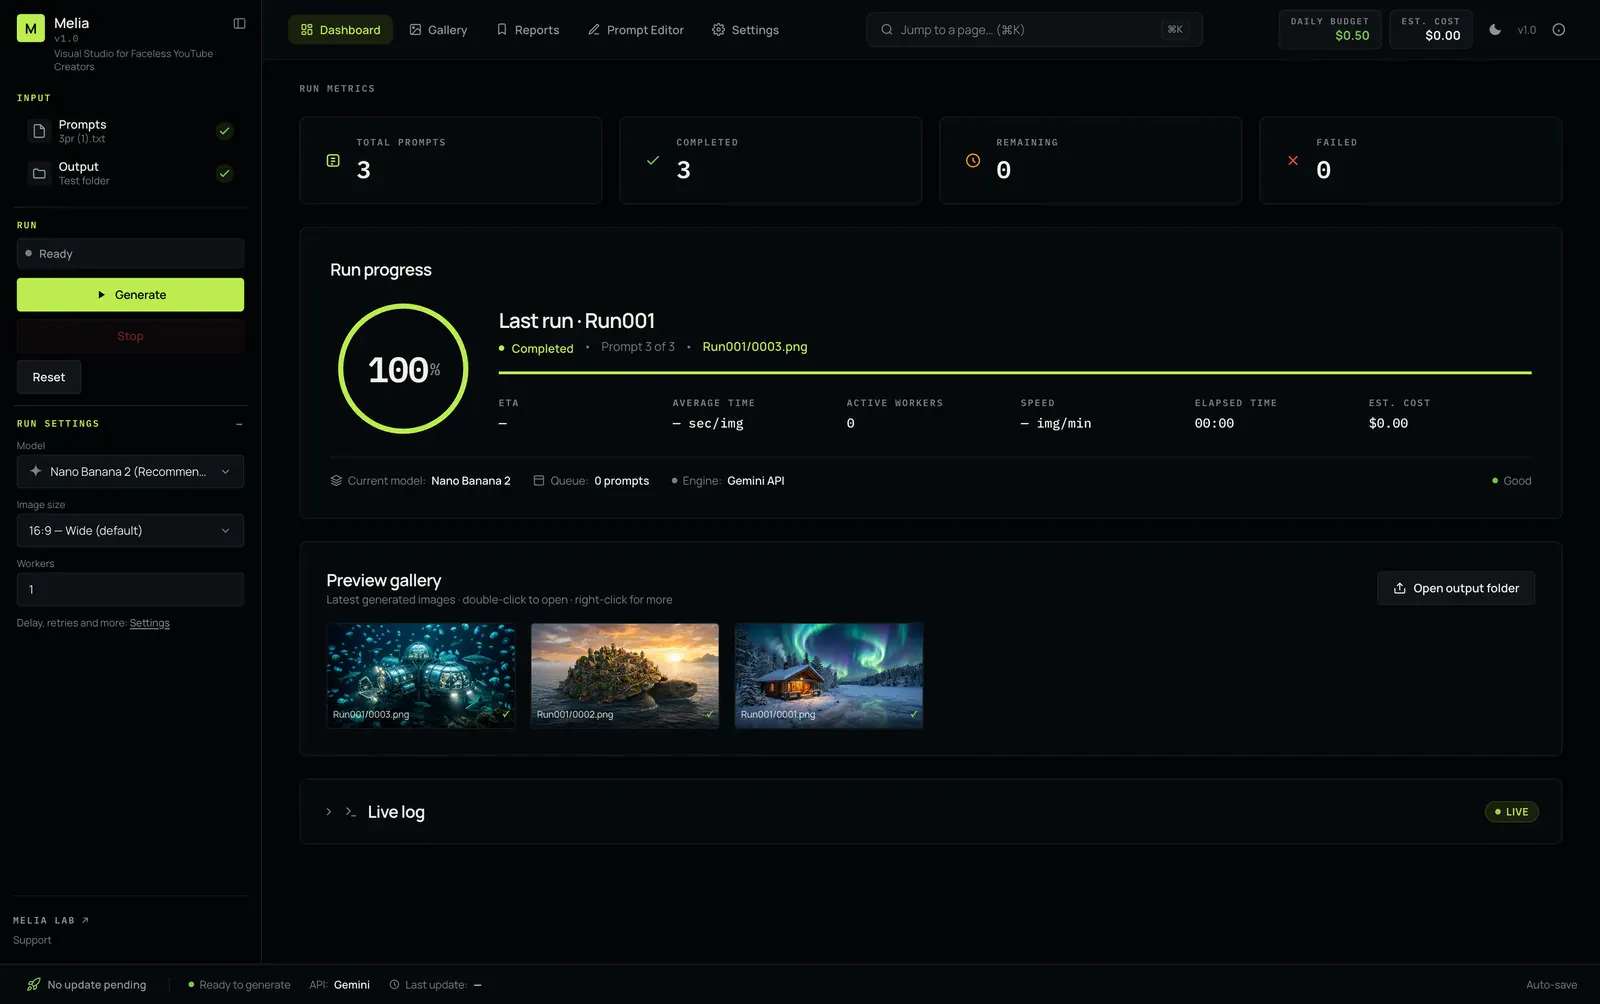Collapse the Run Settings section

pyautogui.click(x=239, y=424)
